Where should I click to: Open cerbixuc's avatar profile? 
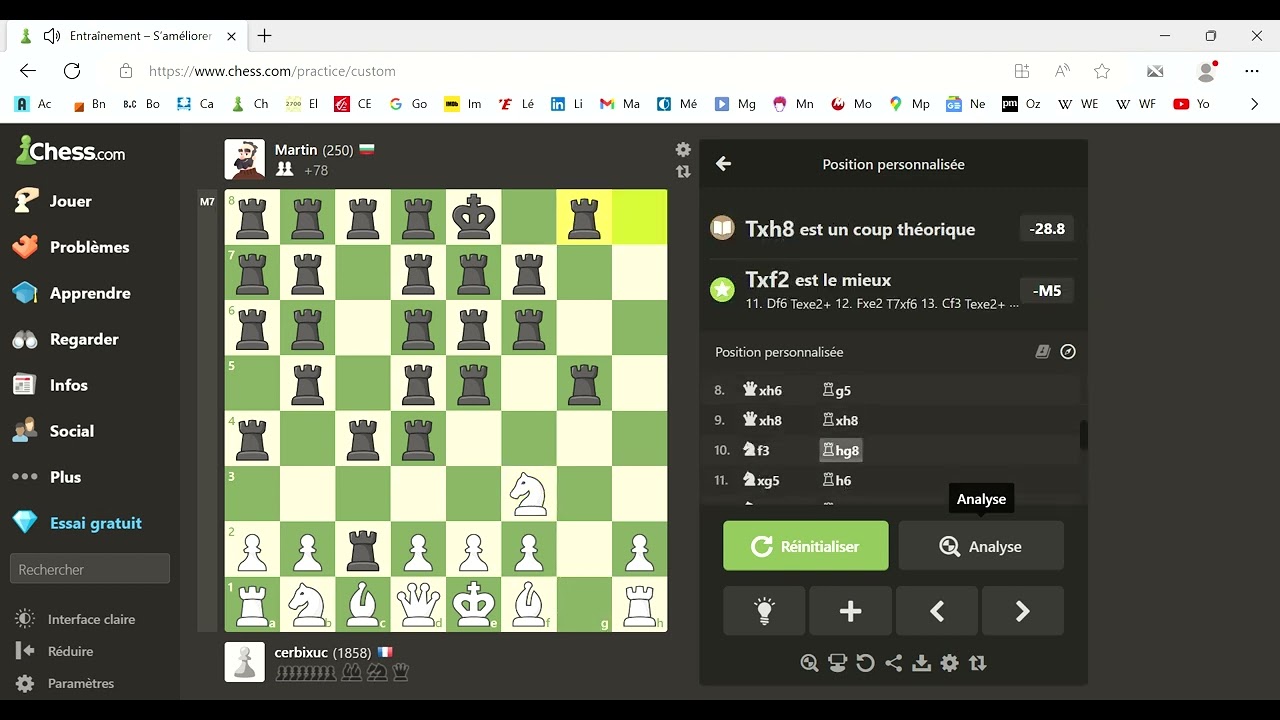[245, 662]
